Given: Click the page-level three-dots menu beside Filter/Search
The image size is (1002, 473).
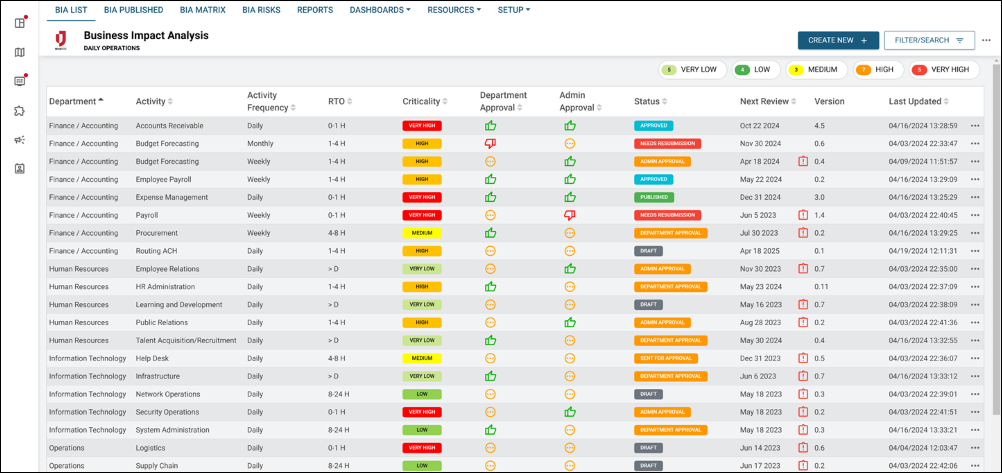Looking at the screenshot, I should 987,40.
